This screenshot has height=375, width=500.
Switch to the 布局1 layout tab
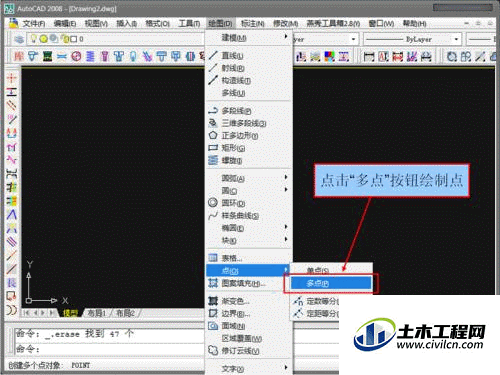click(x=96, y=313)
